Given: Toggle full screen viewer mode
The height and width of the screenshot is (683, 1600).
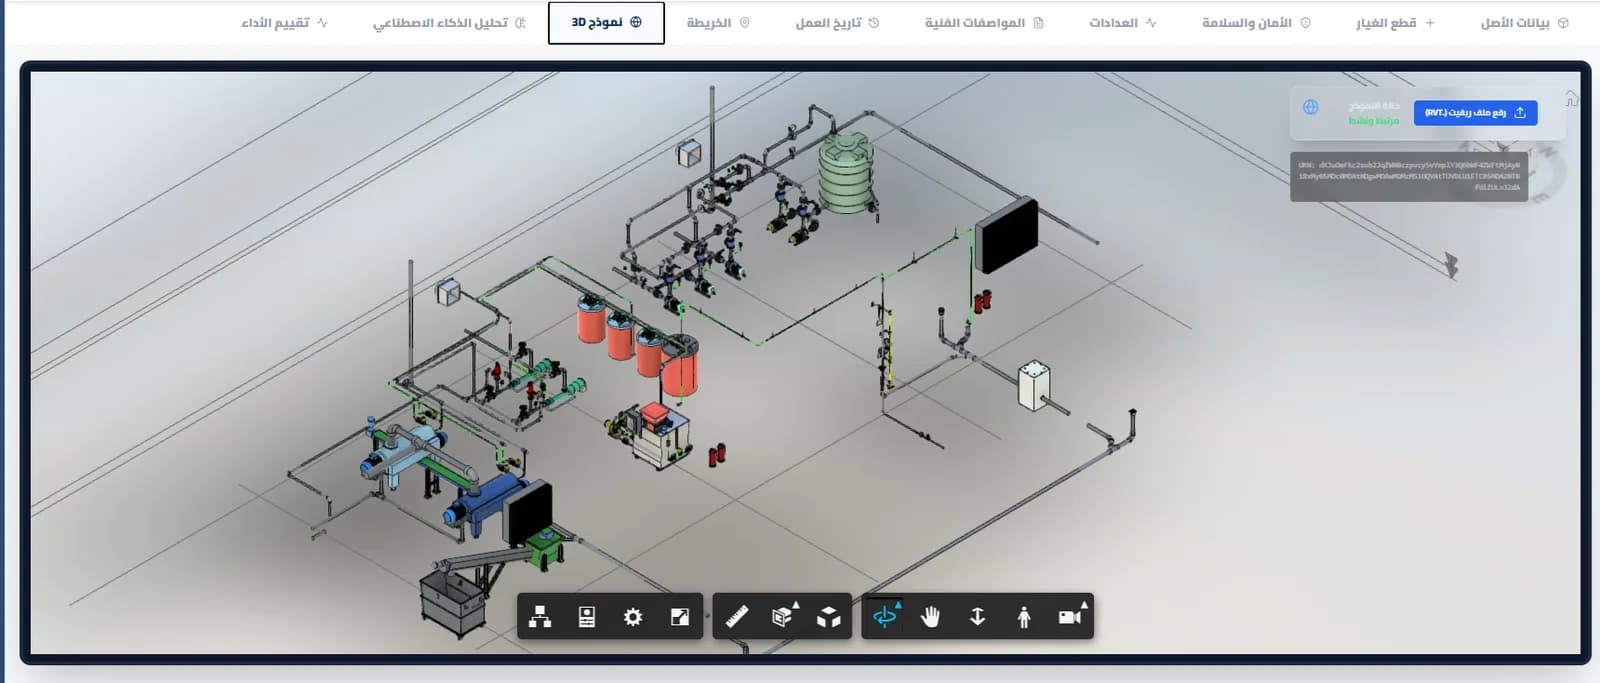Looking at the screenshot, I should tap(680, 617).
